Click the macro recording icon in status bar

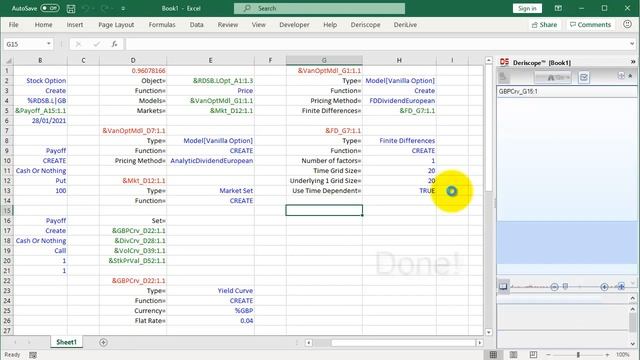[33, 355]
